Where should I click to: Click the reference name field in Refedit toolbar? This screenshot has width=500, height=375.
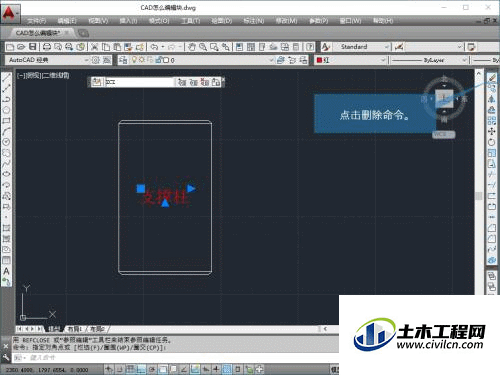click(139, 82)
